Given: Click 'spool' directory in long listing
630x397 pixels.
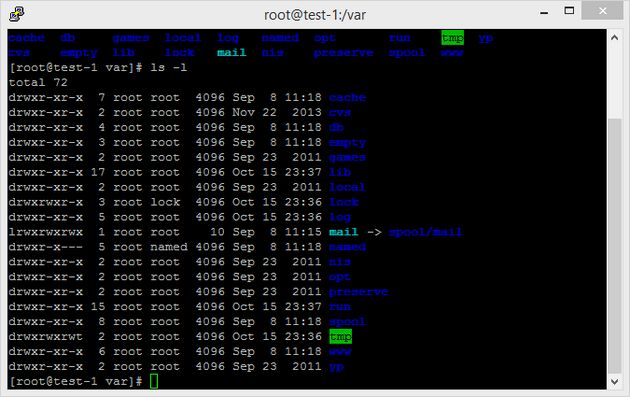Looking at the screenshot, I should coord(347,322).
